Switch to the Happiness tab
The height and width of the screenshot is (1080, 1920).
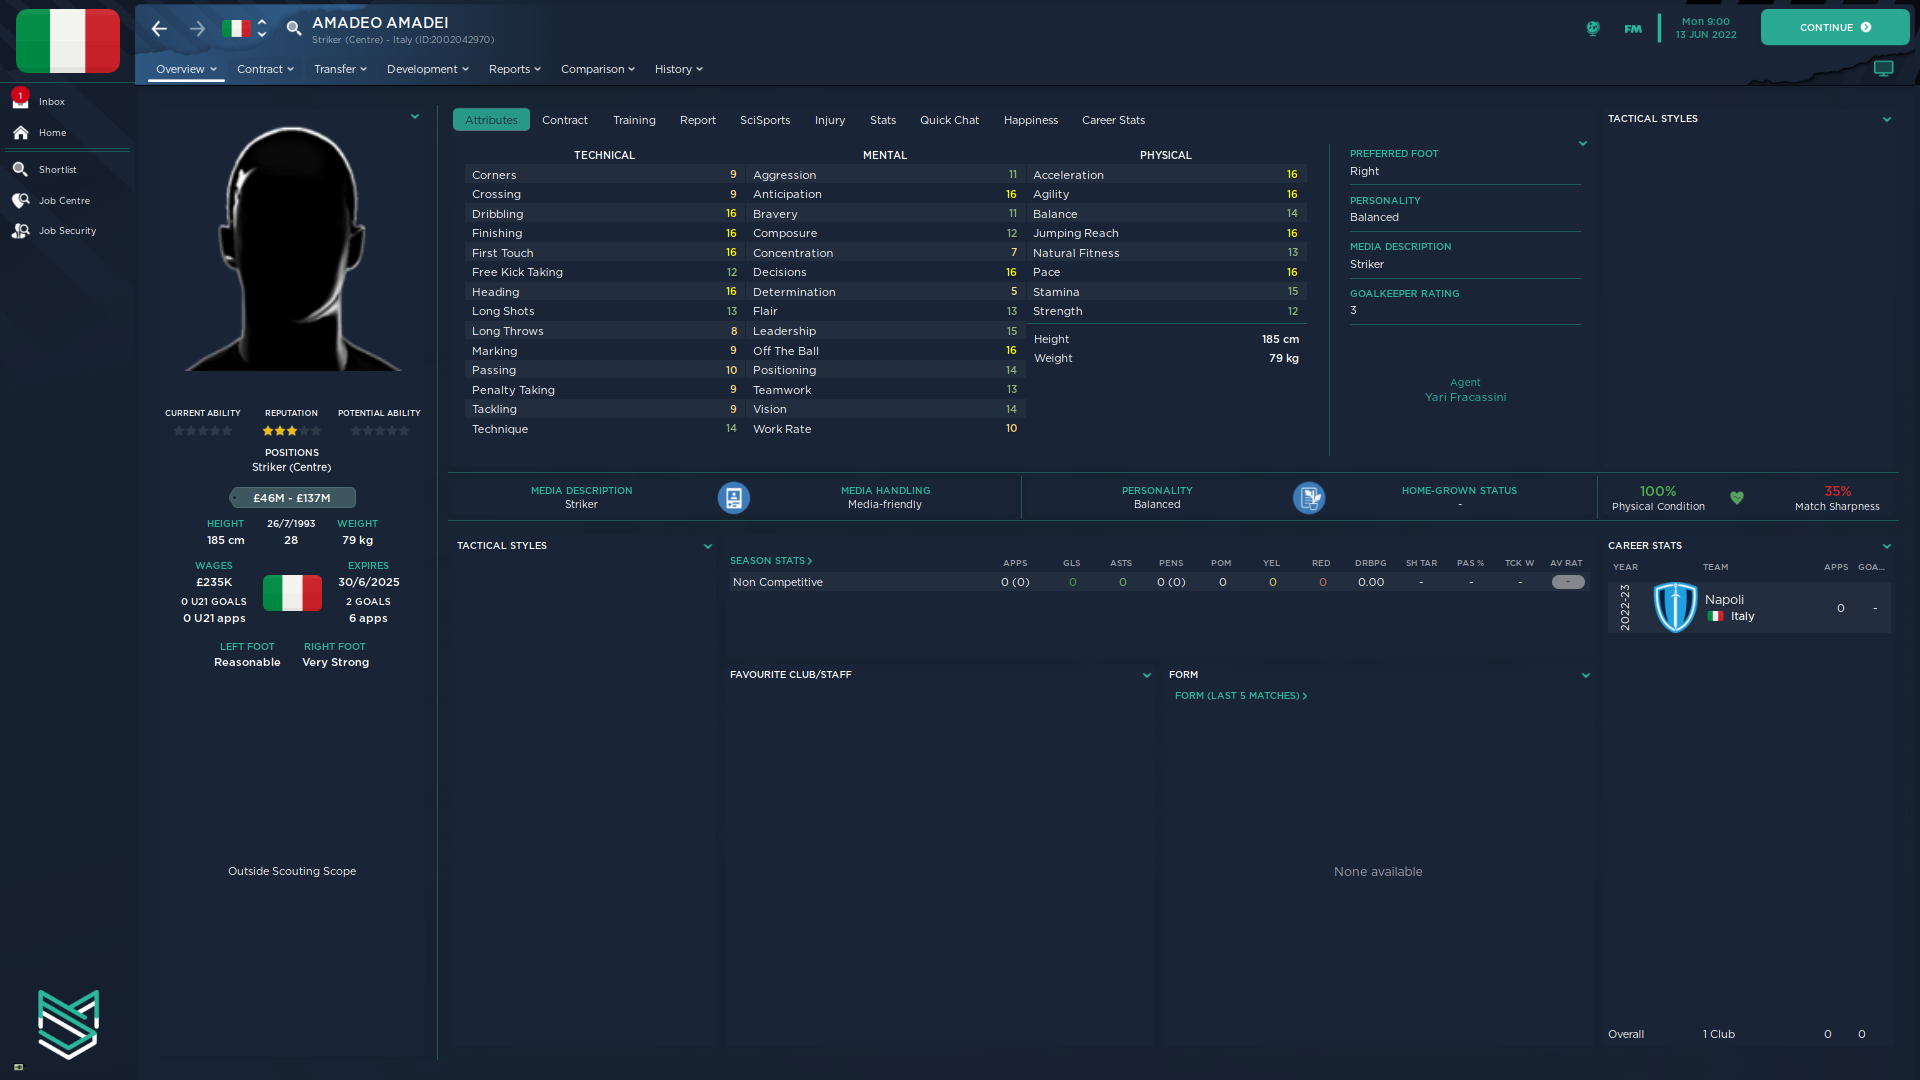point(1030,120)
